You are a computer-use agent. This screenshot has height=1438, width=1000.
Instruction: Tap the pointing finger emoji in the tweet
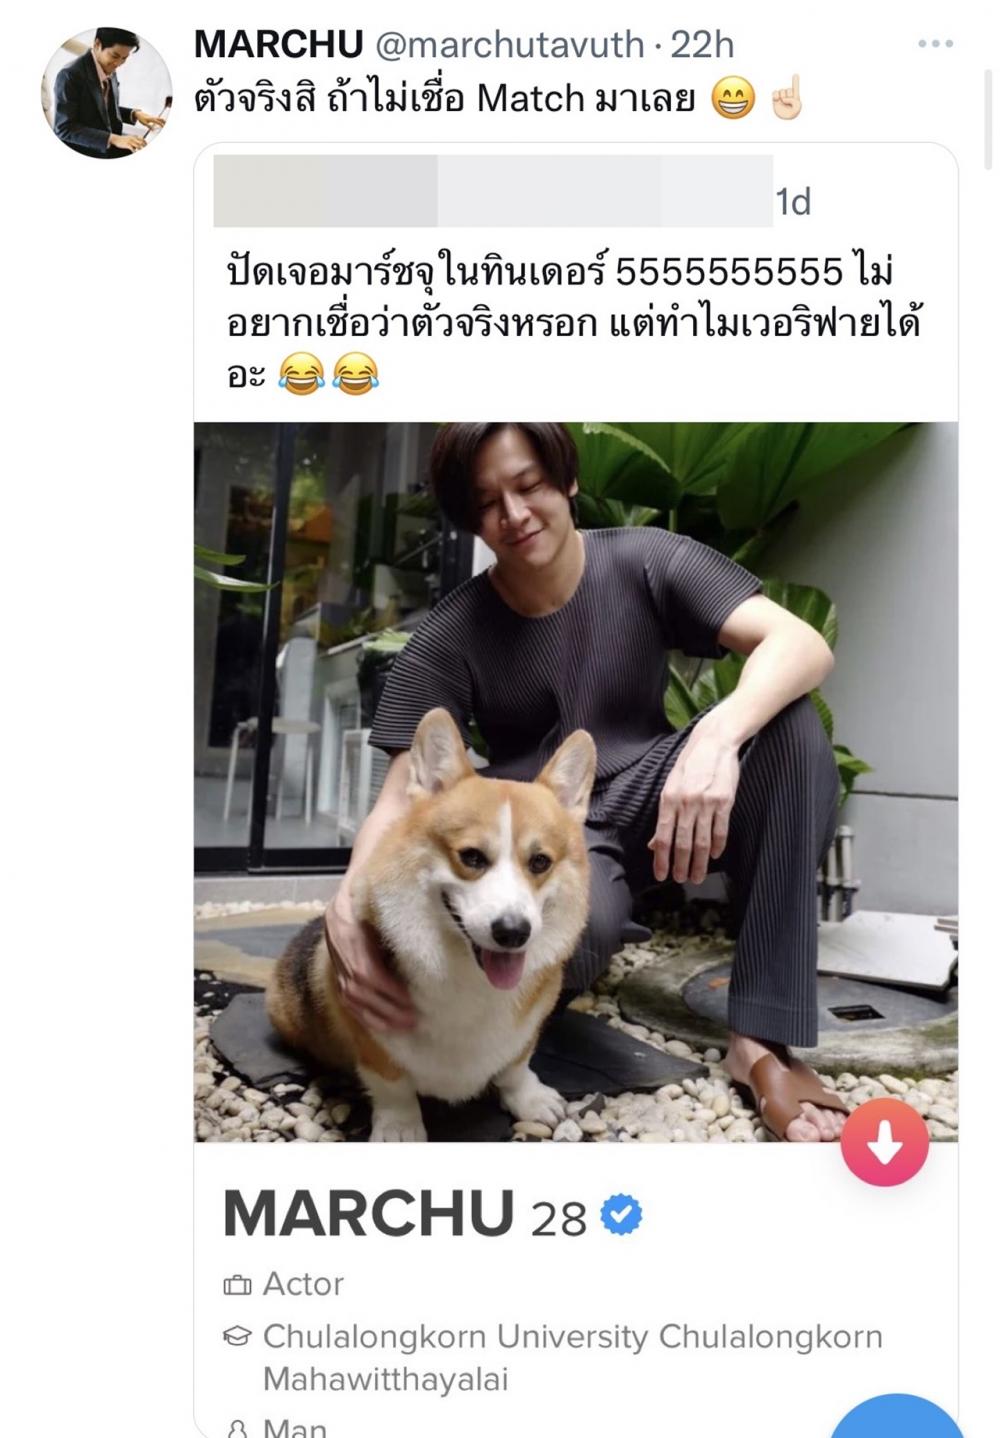(785, 98)
